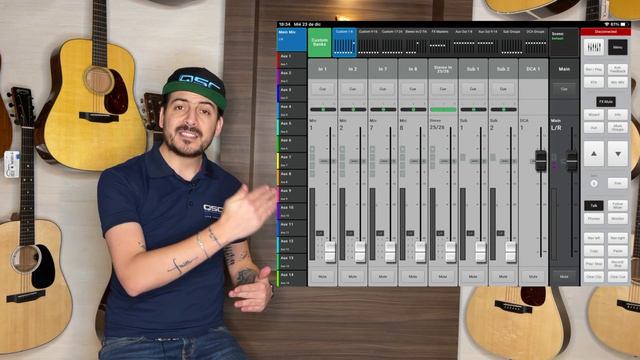The width and height of the screenshot is (640, 360).
Task: Tap the up arrow navigation button
Action: pyautogui.click(x=593, y=153)
